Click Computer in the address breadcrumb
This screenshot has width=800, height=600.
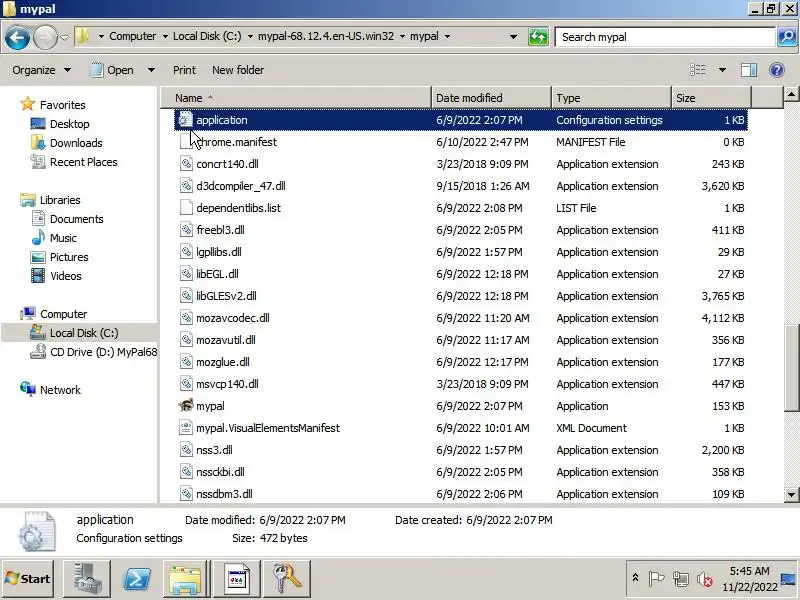(133, 36)
